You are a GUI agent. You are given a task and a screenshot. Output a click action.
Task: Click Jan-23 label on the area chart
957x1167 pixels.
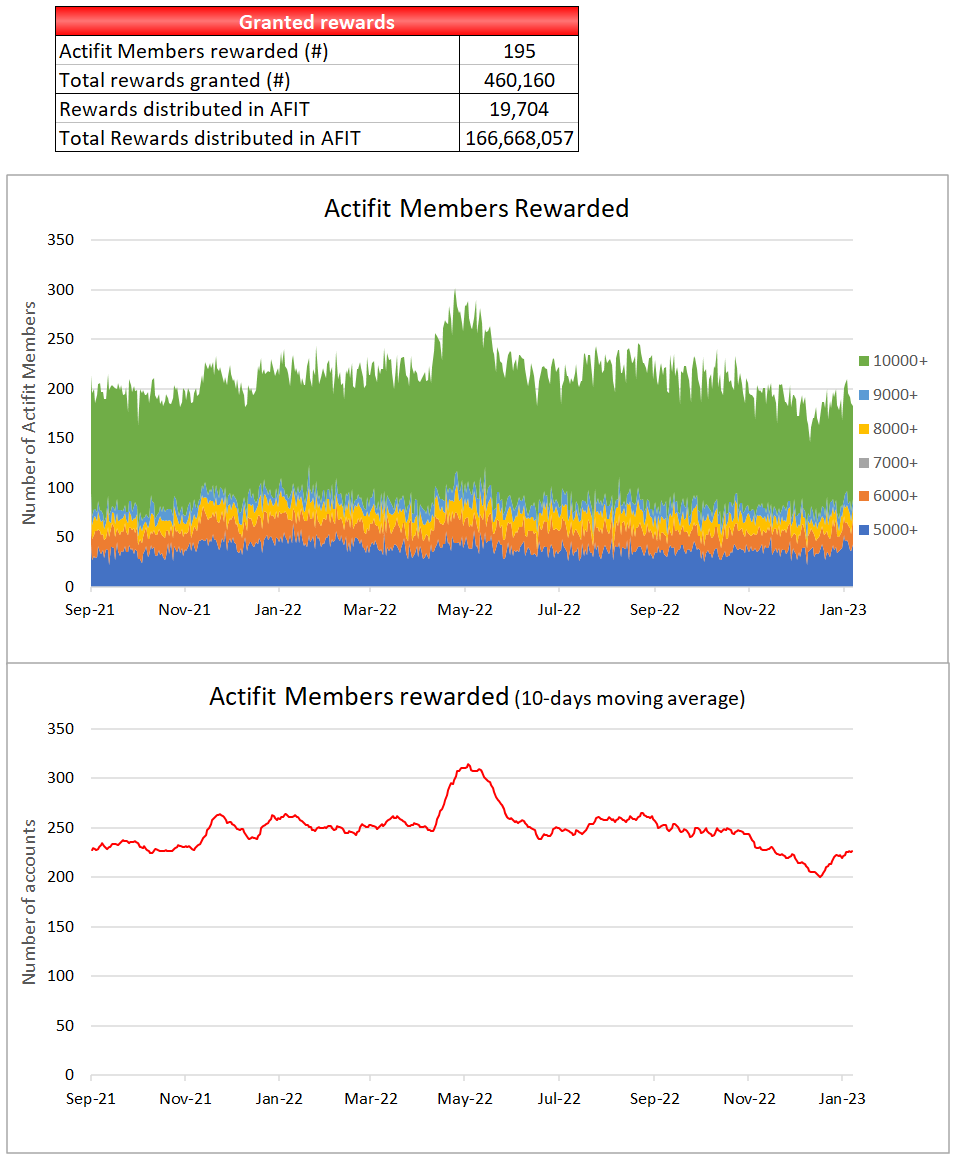coord(843,610)
